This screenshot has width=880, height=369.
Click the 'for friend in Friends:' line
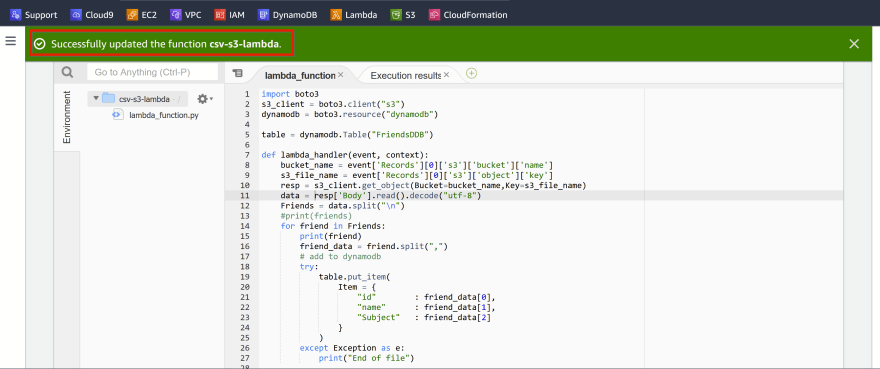click(x=333, y=226)
